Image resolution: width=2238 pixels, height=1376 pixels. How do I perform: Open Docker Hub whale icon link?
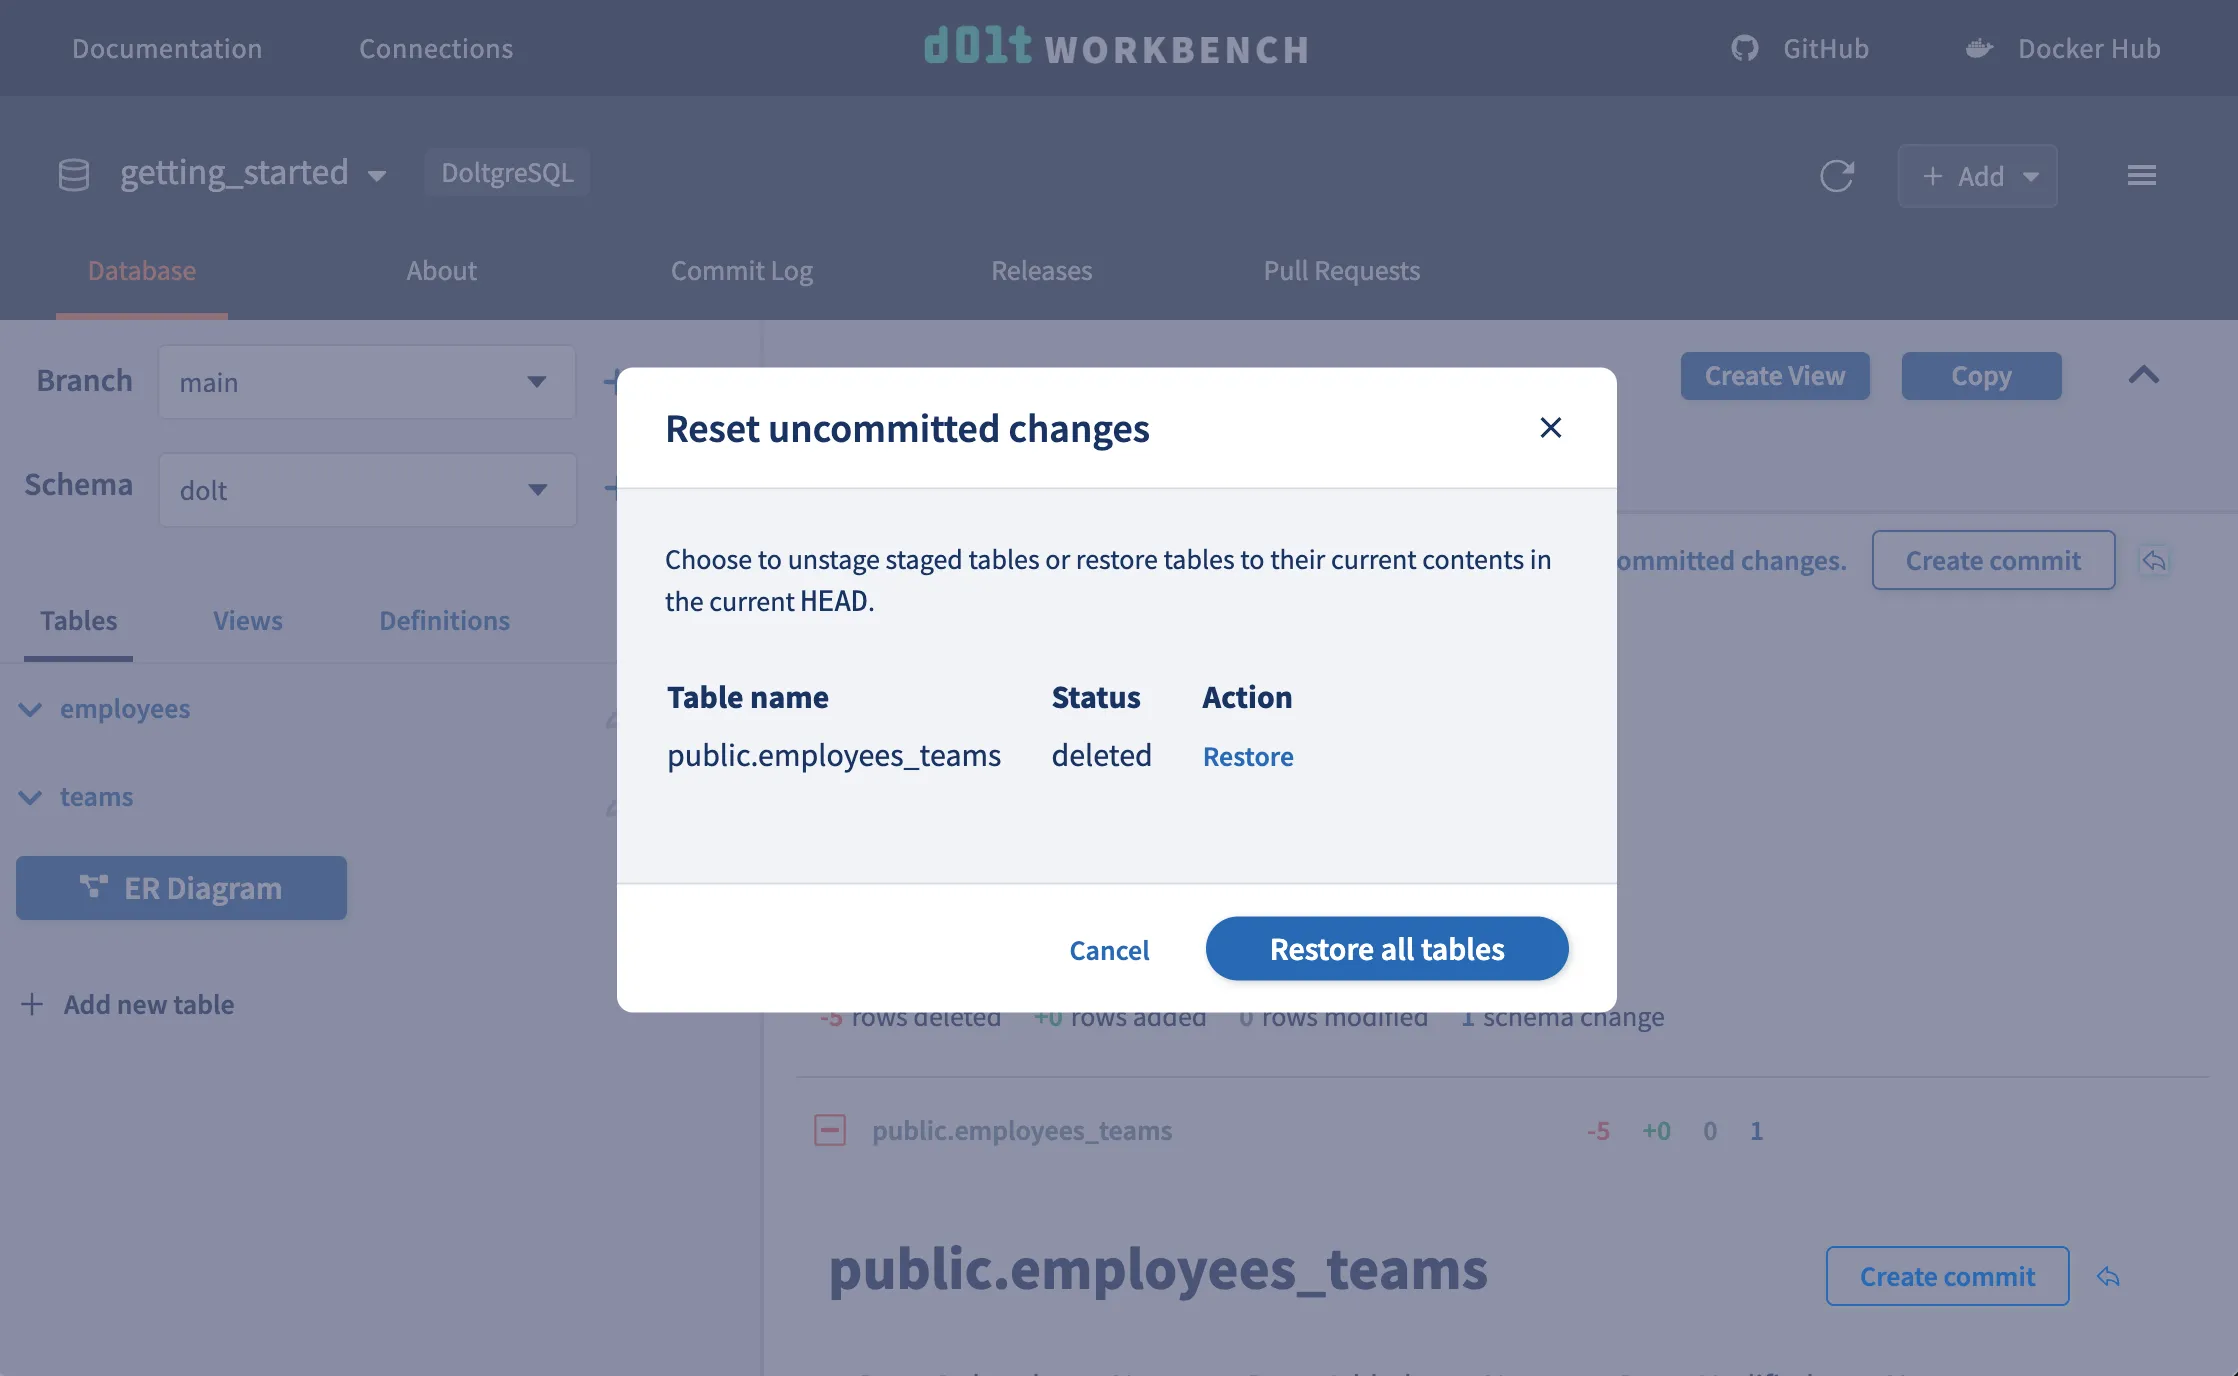tap(1979, 48)
